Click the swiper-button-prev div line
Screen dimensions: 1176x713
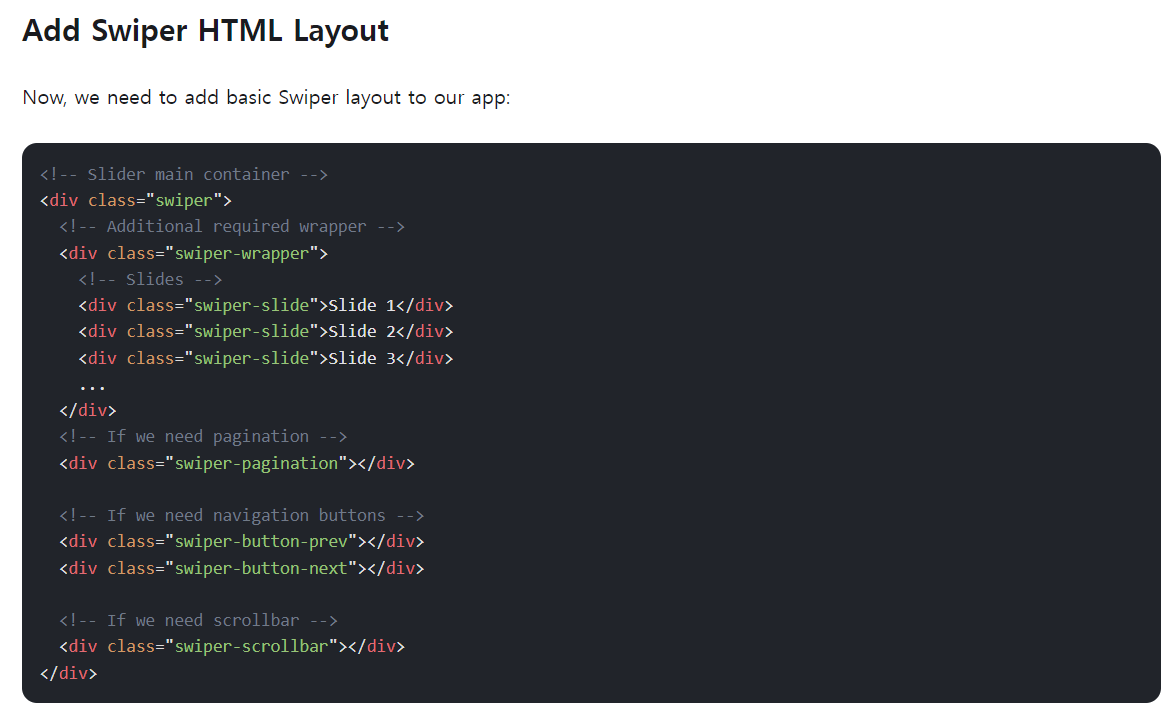(242, 542)
